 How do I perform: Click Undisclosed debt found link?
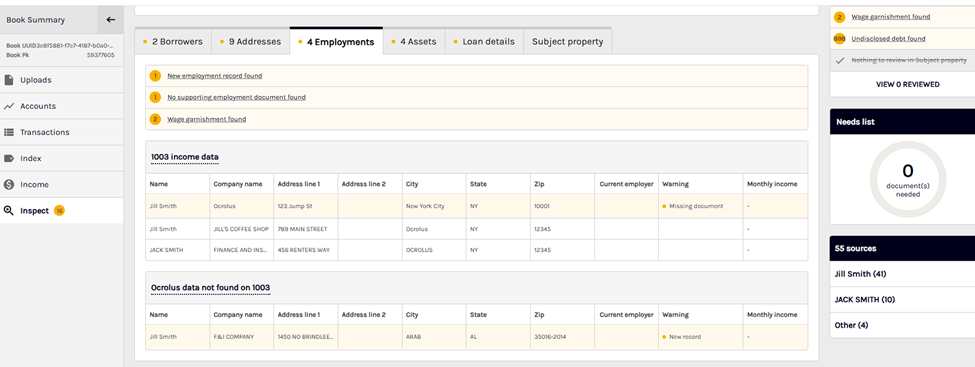click(x=888, y=39)
